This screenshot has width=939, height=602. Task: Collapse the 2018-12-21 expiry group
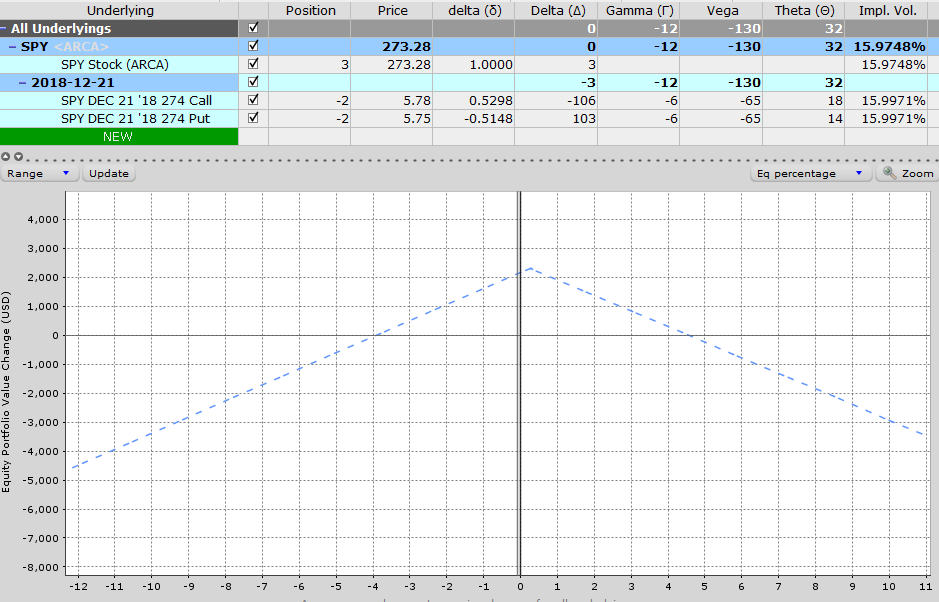tap(22, 82)
